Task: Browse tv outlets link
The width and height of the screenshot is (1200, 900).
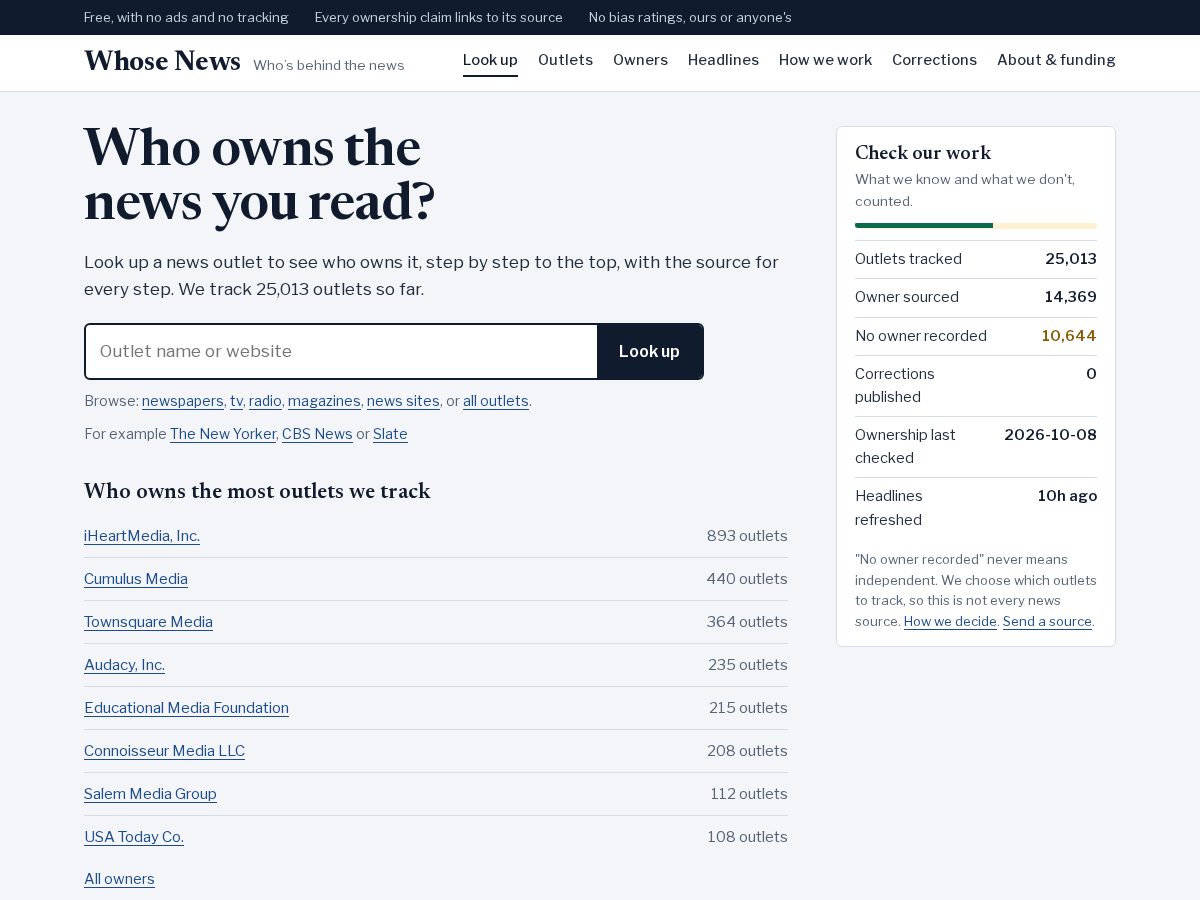Action: click(x=236, y=401)
